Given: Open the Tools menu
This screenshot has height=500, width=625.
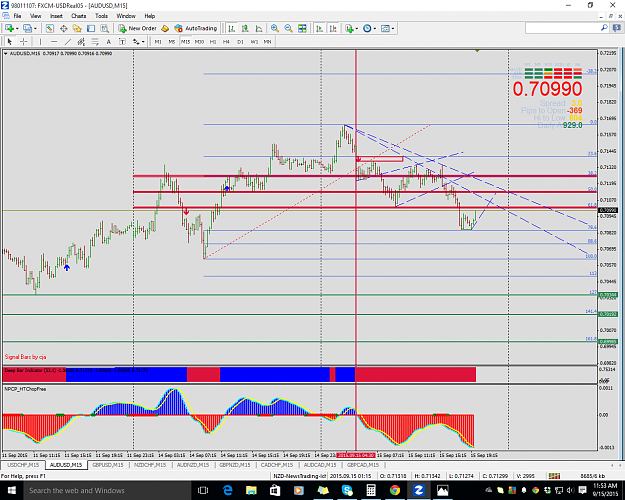Looking at the screenshot, I should point(101,16).
